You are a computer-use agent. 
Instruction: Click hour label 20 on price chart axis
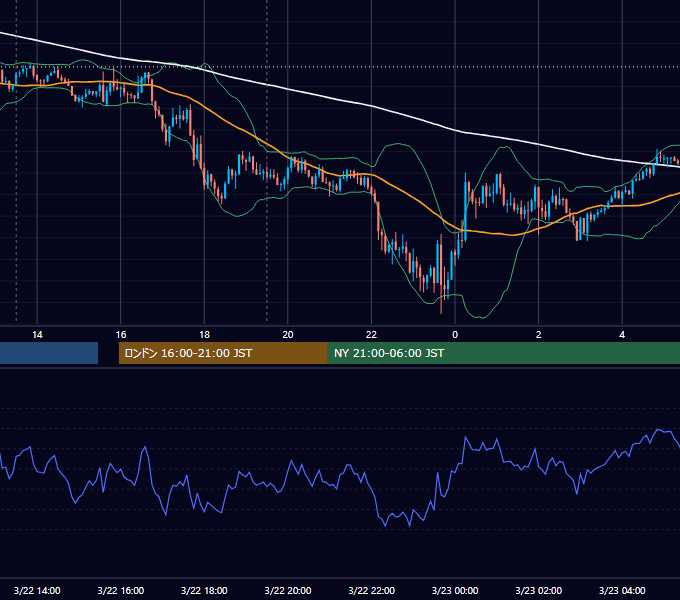point(288,335)
